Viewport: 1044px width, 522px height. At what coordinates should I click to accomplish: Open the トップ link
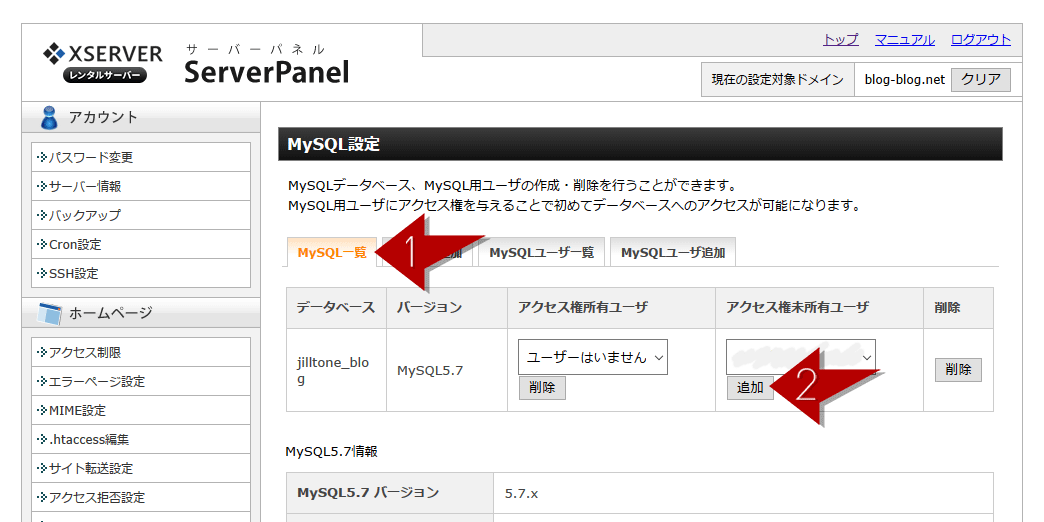[841, 39]
